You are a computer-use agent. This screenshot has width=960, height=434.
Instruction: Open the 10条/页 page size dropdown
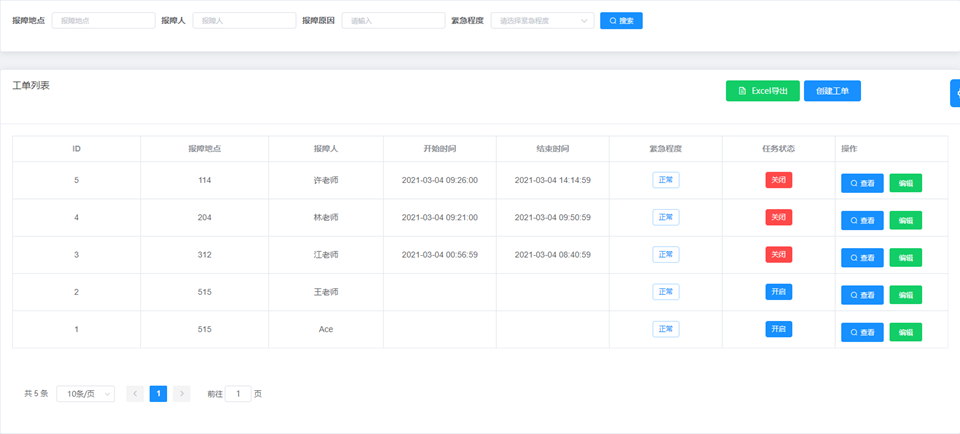click(85, 394)
